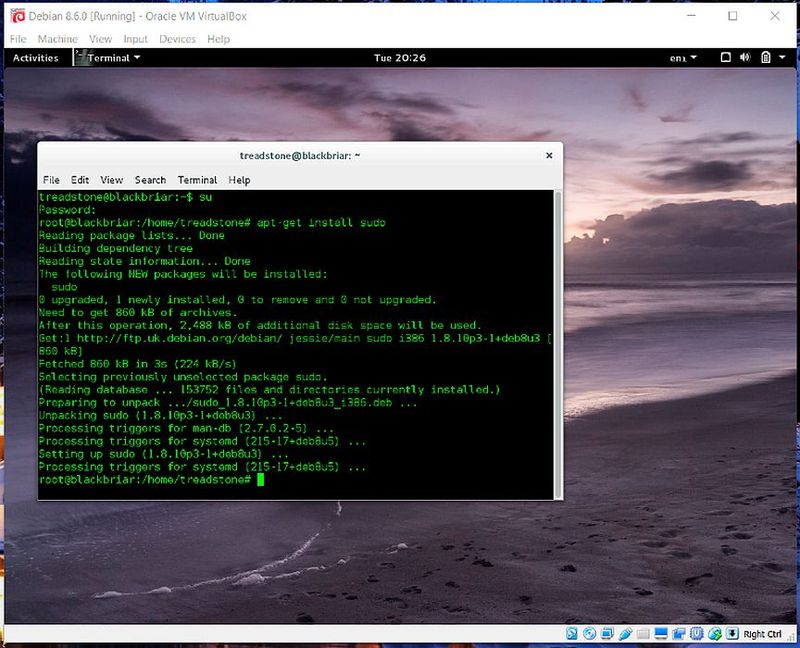Click '(Reading database ... 153752 files' line
The width and height of the screenshot is (800, 648).
(270, 390)
